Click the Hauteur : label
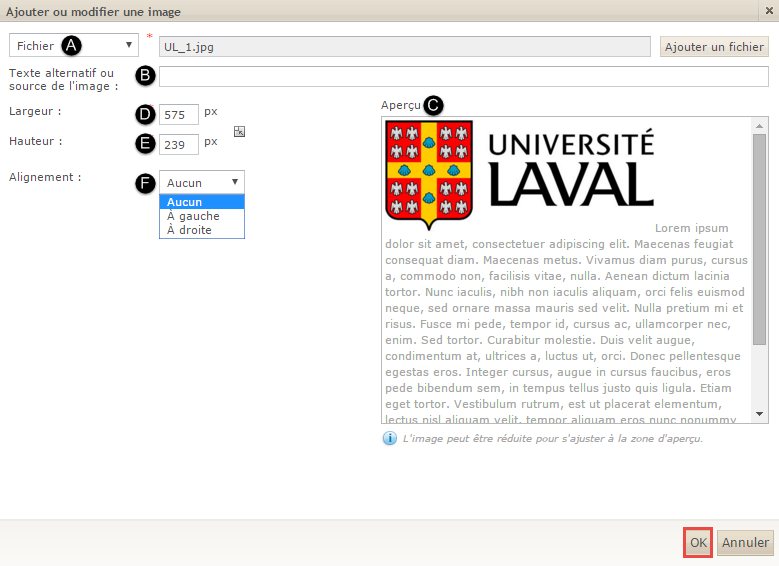779x566 pixels. (x=36, y=141)
